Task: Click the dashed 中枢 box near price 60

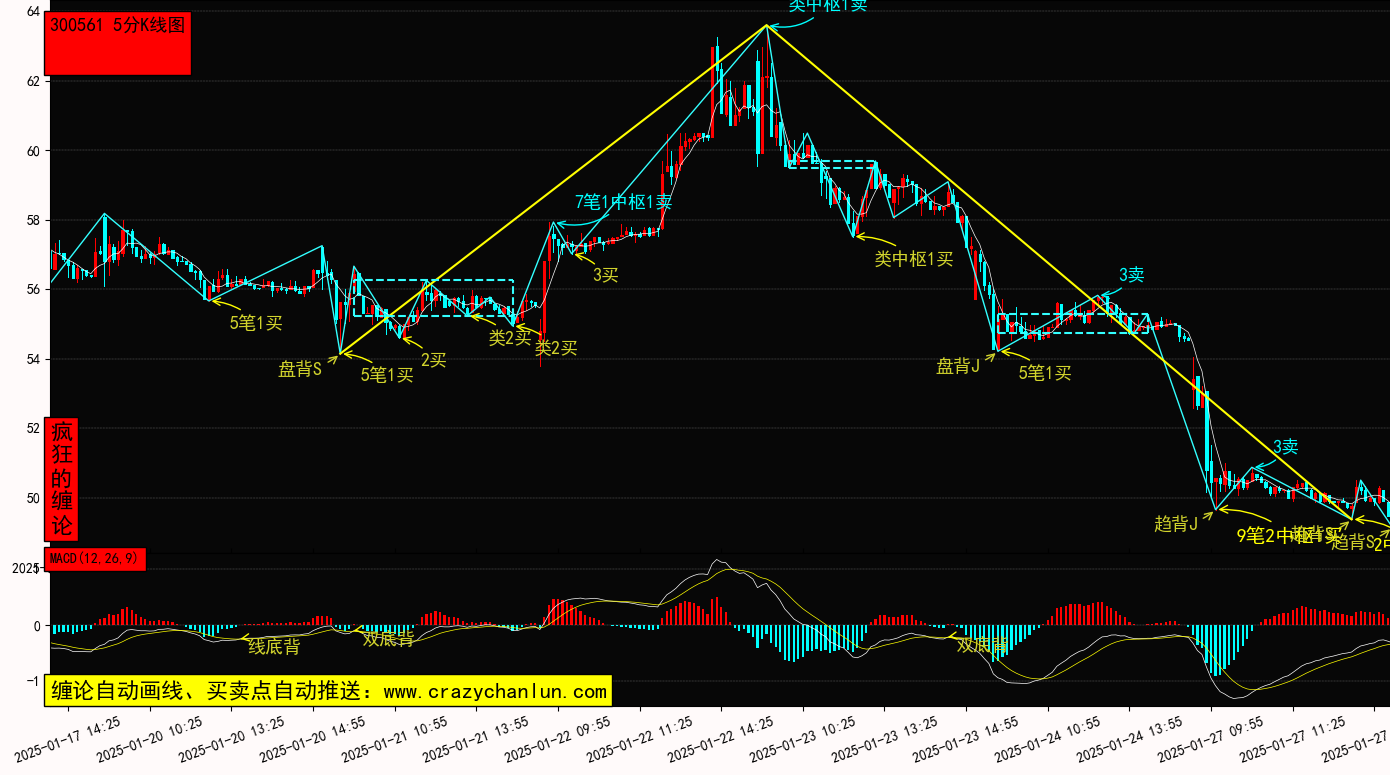Action: (x=832, y=164)
